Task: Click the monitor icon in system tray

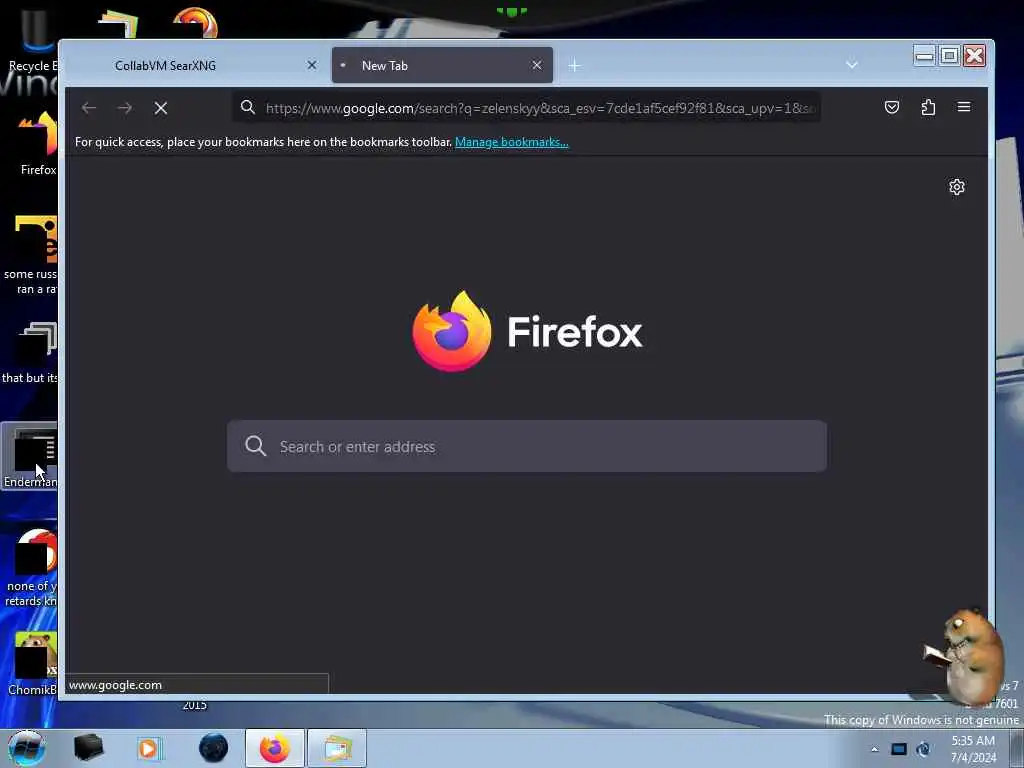Action: (899, 749)
